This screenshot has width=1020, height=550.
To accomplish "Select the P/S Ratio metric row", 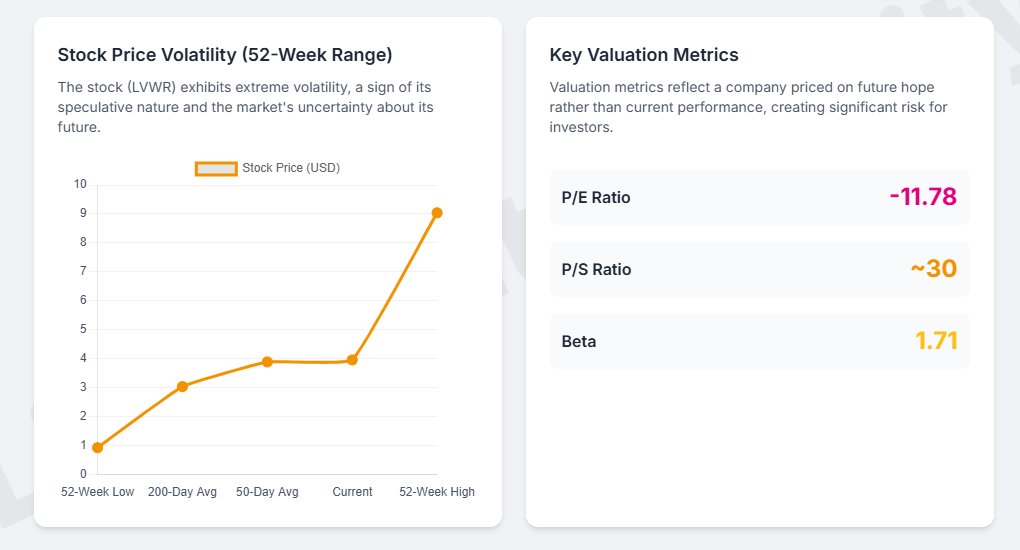I will tap(759, 269).
